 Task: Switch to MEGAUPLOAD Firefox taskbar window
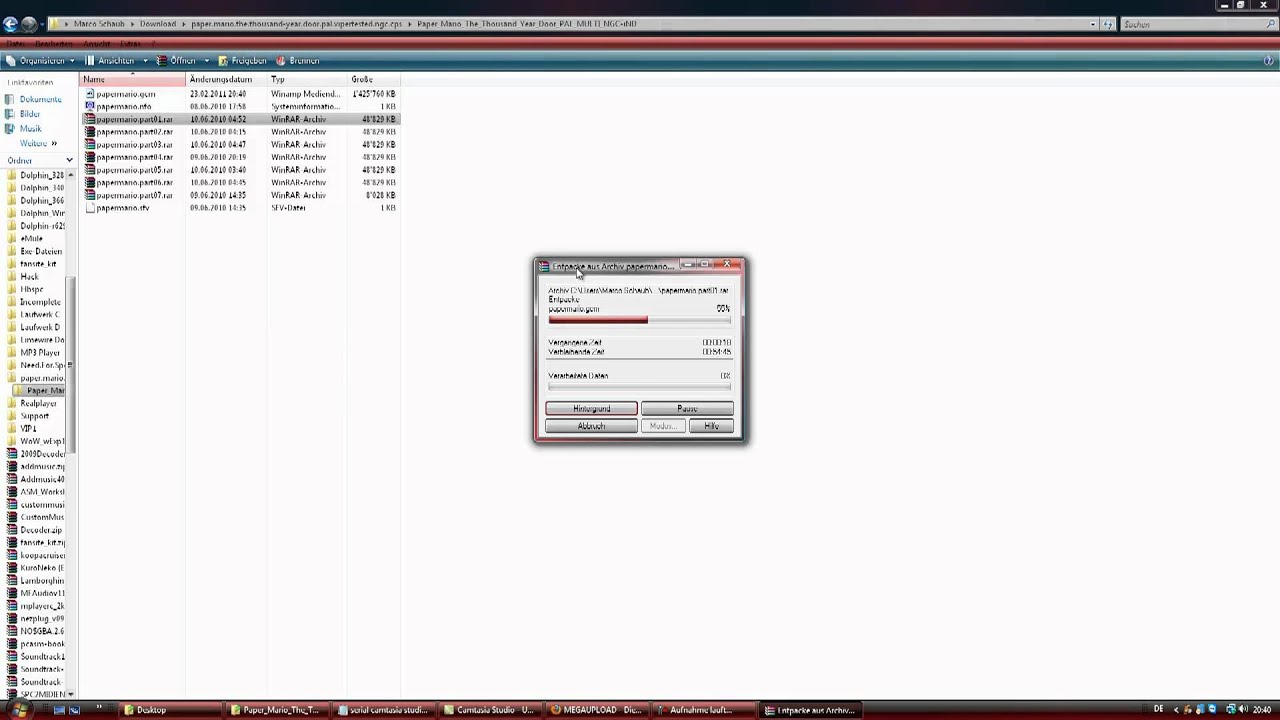pos(598,710)
